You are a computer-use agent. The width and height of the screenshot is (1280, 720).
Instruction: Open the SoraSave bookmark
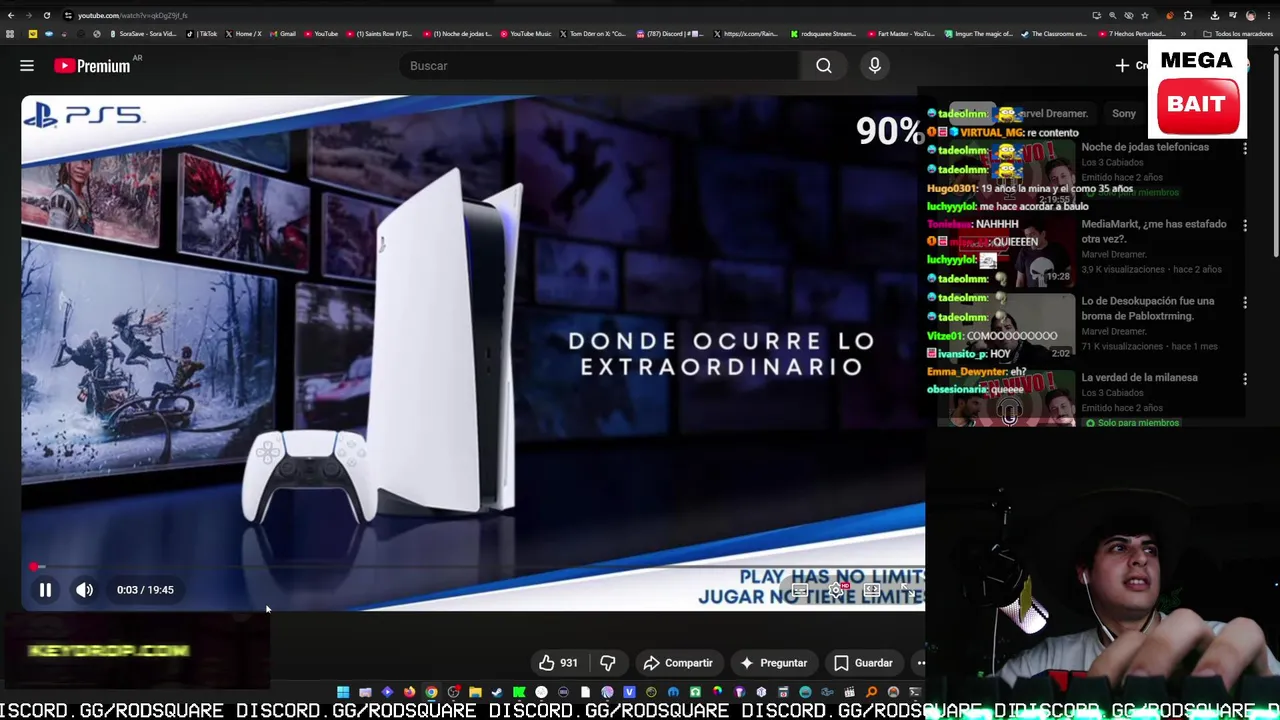(x=144, y=34)
